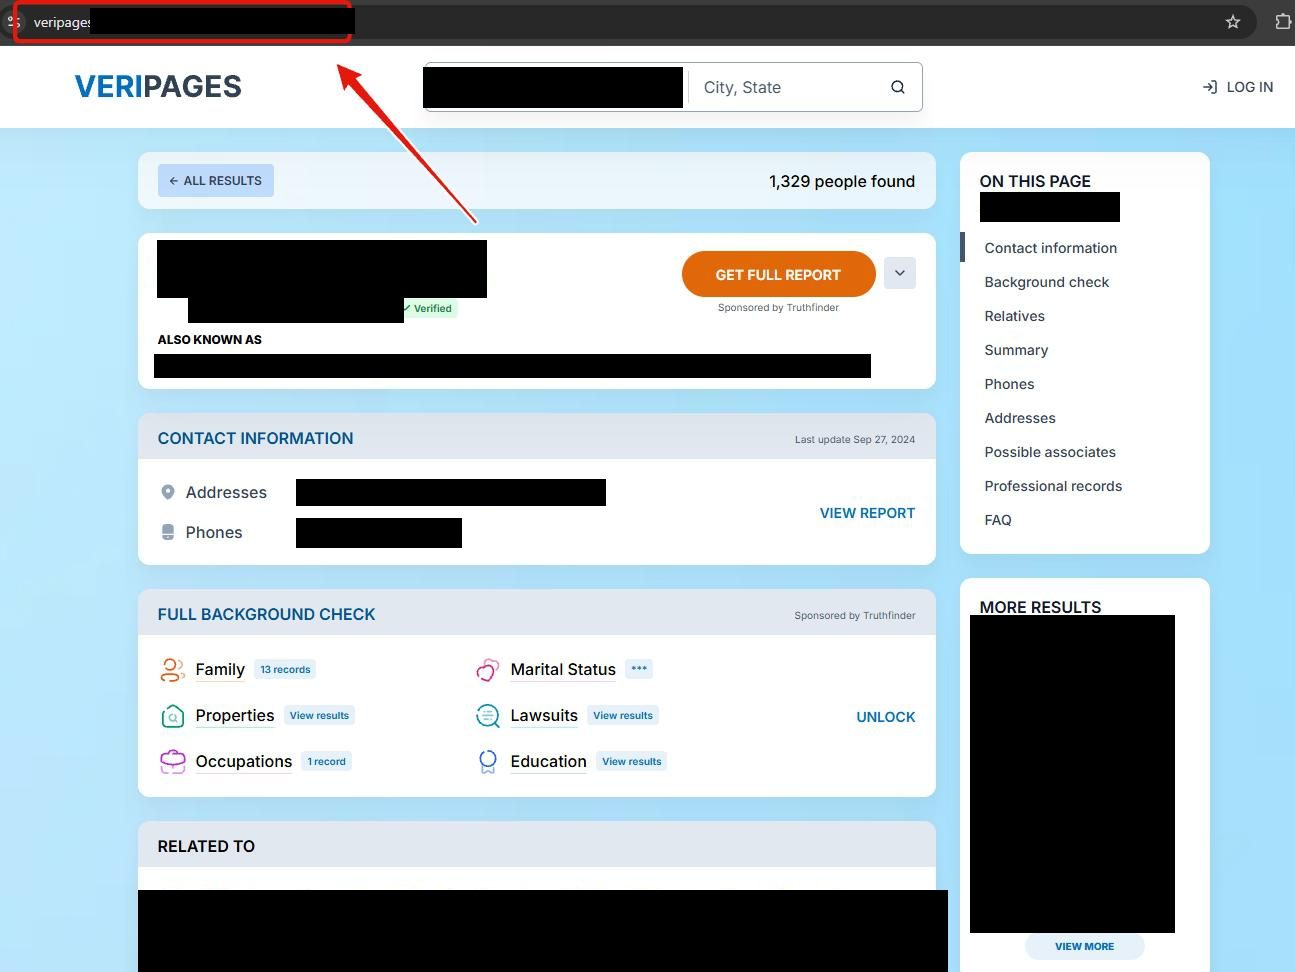Click the LOG IN link

(1238, 87)
